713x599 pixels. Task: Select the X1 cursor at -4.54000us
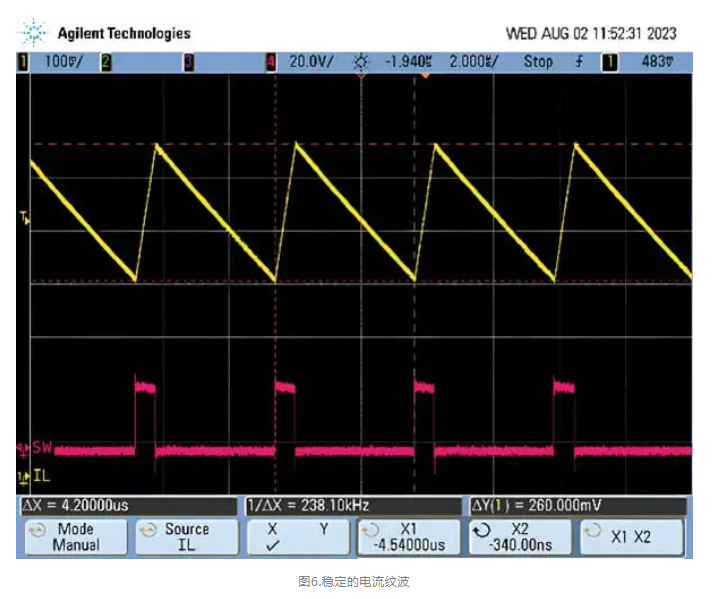410,537
